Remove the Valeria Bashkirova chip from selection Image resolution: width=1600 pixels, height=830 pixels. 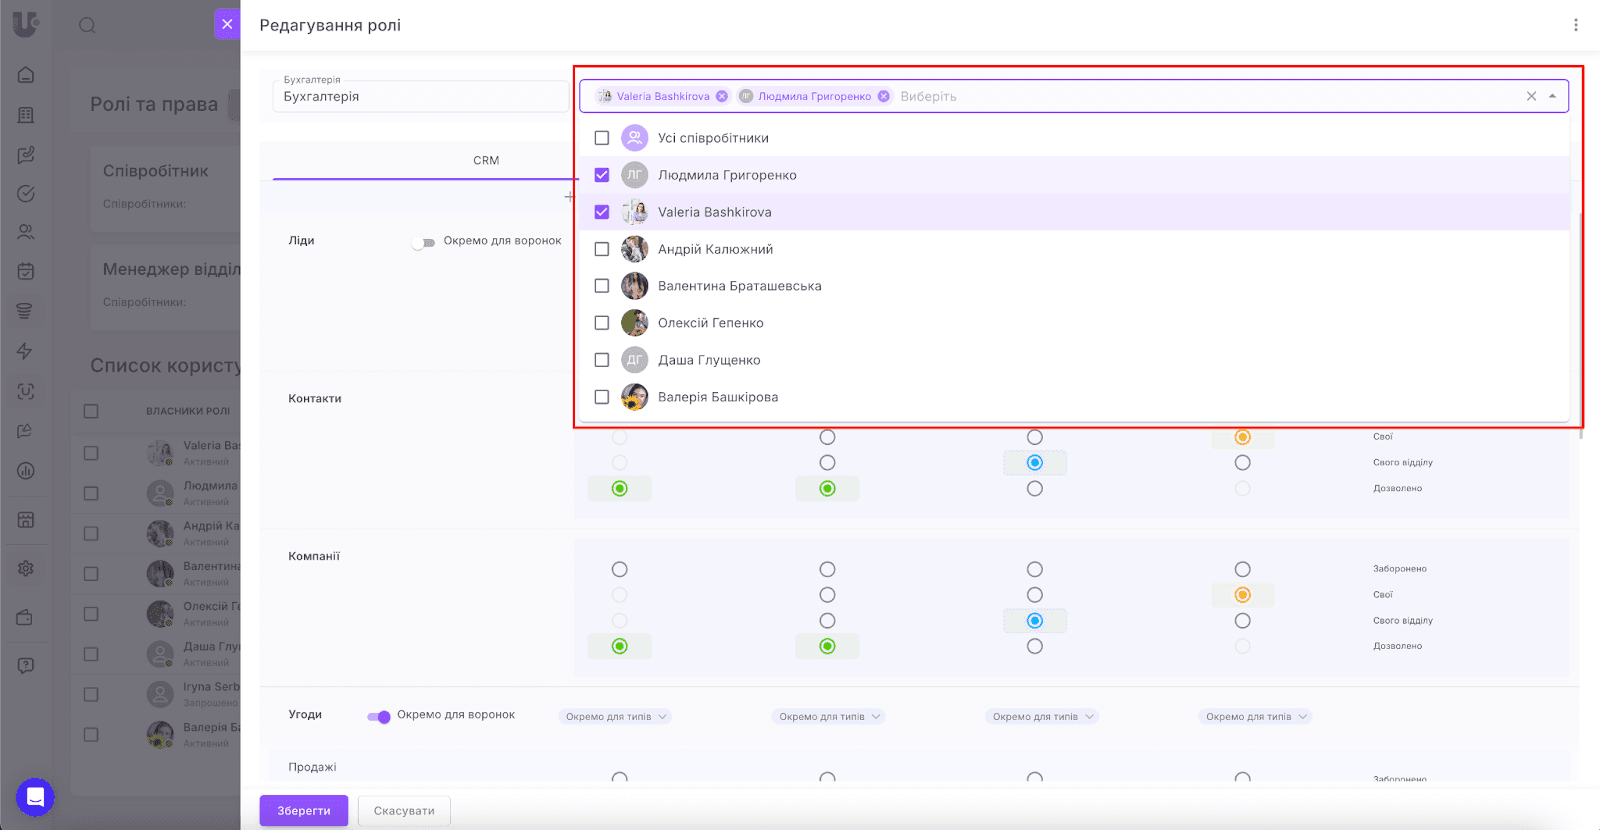pyautogui.click(x=722, y=96)
